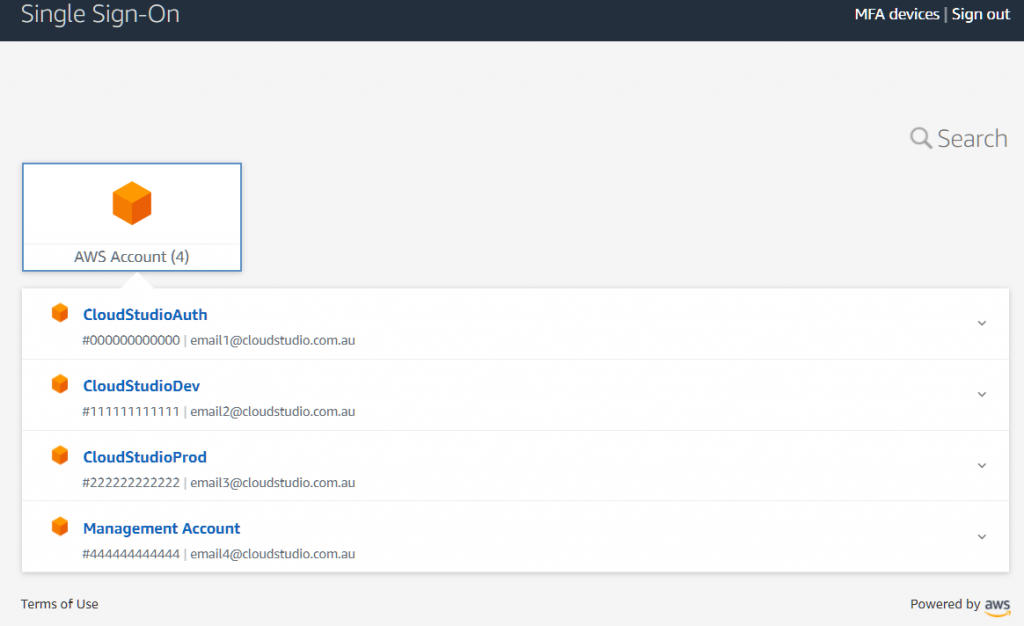Click email2@cloudstudio.com.au text
This screenshot has height=626, width=1024.
click(272, 411)
